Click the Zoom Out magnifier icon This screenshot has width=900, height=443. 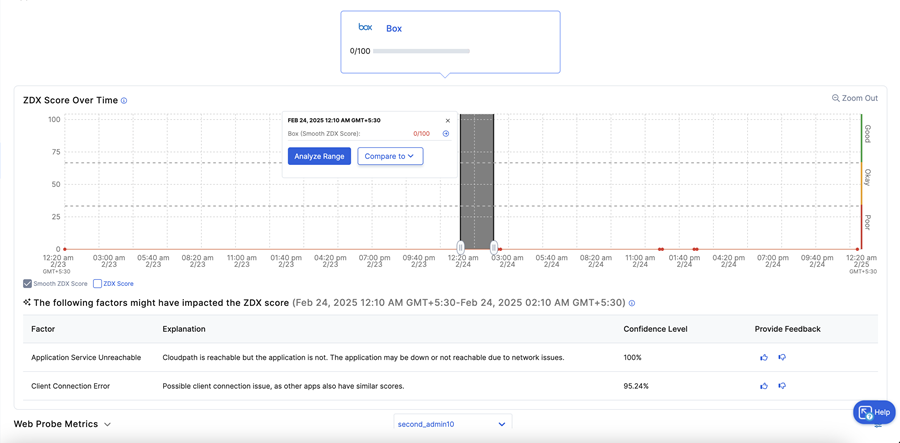[x=836, y=98]
